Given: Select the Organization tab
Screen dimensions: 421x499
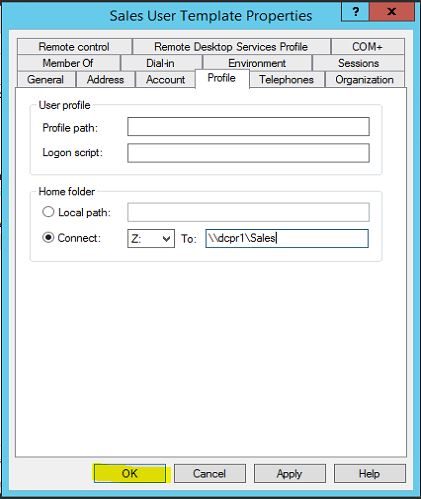Looking at the screenshot, I should (x=364, y=80).
